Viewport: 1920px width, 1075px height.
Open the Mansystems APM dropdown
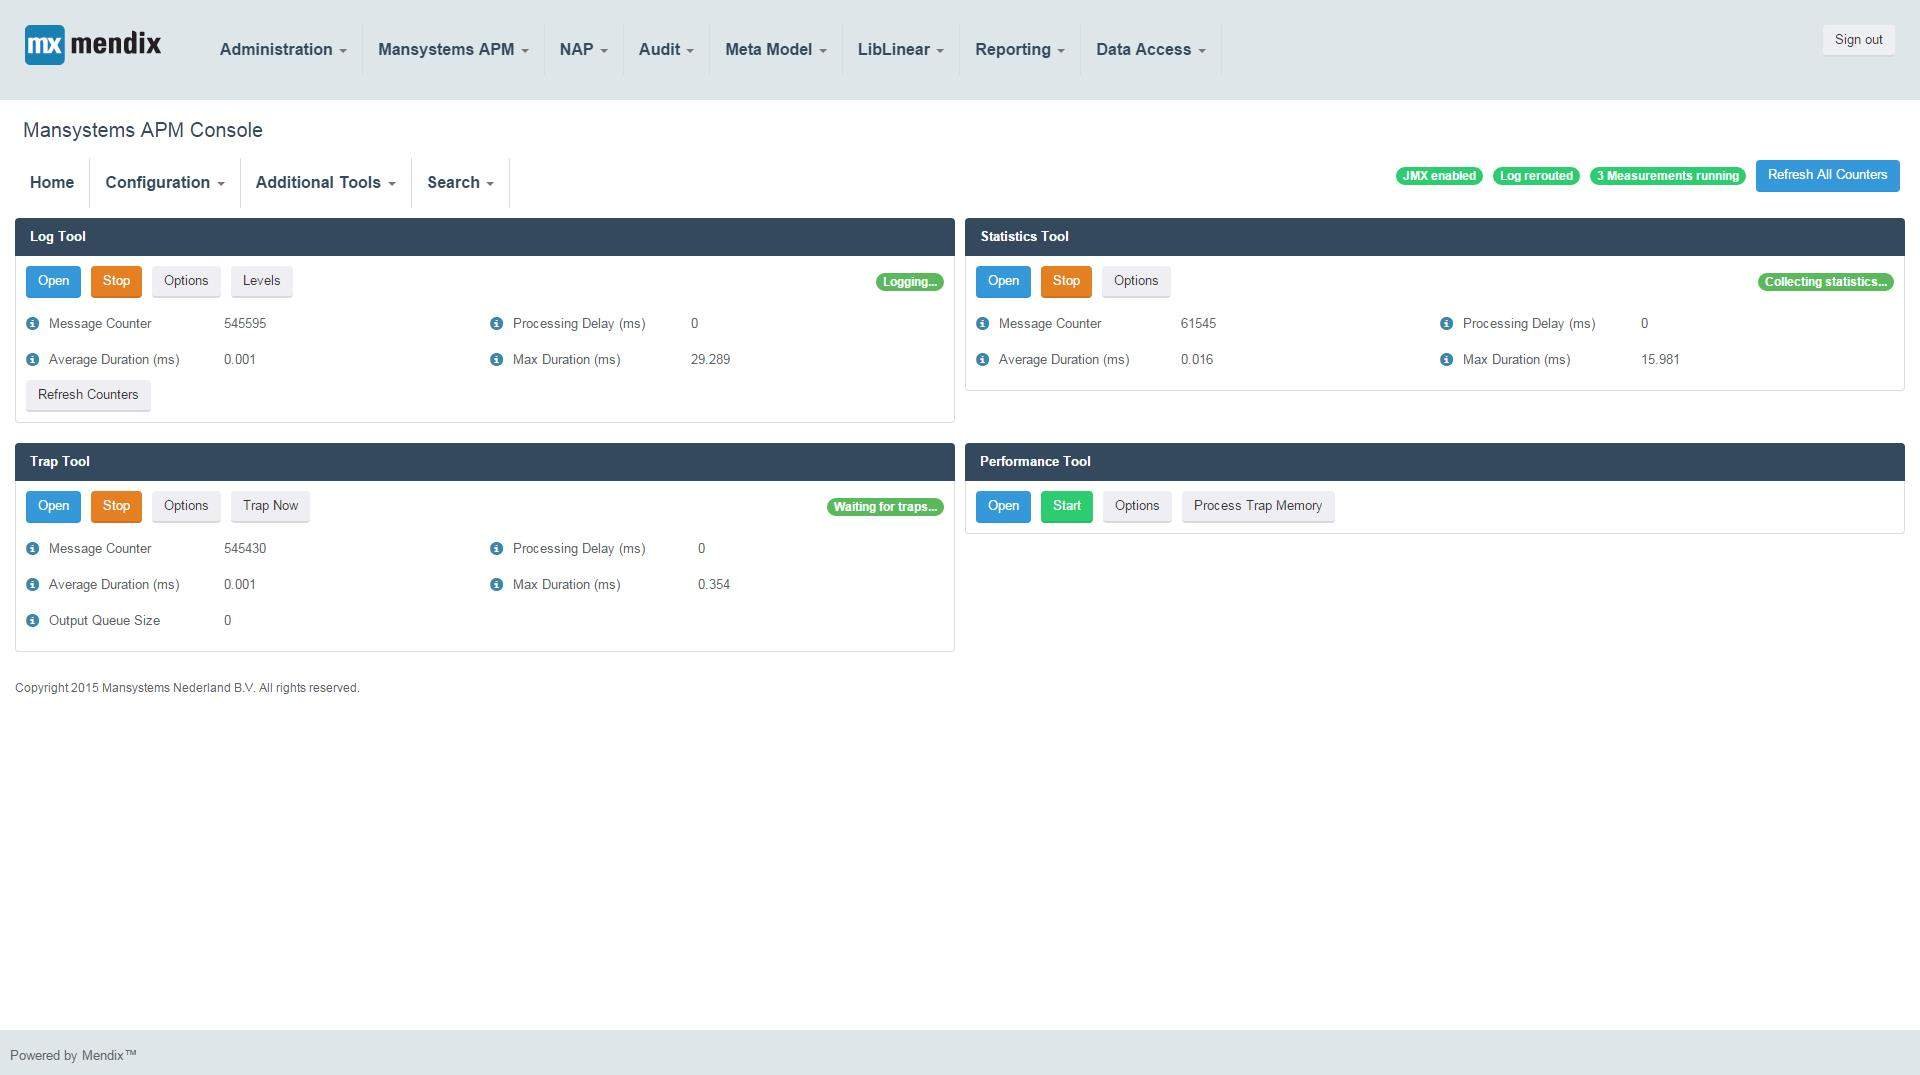coord(453,50)
